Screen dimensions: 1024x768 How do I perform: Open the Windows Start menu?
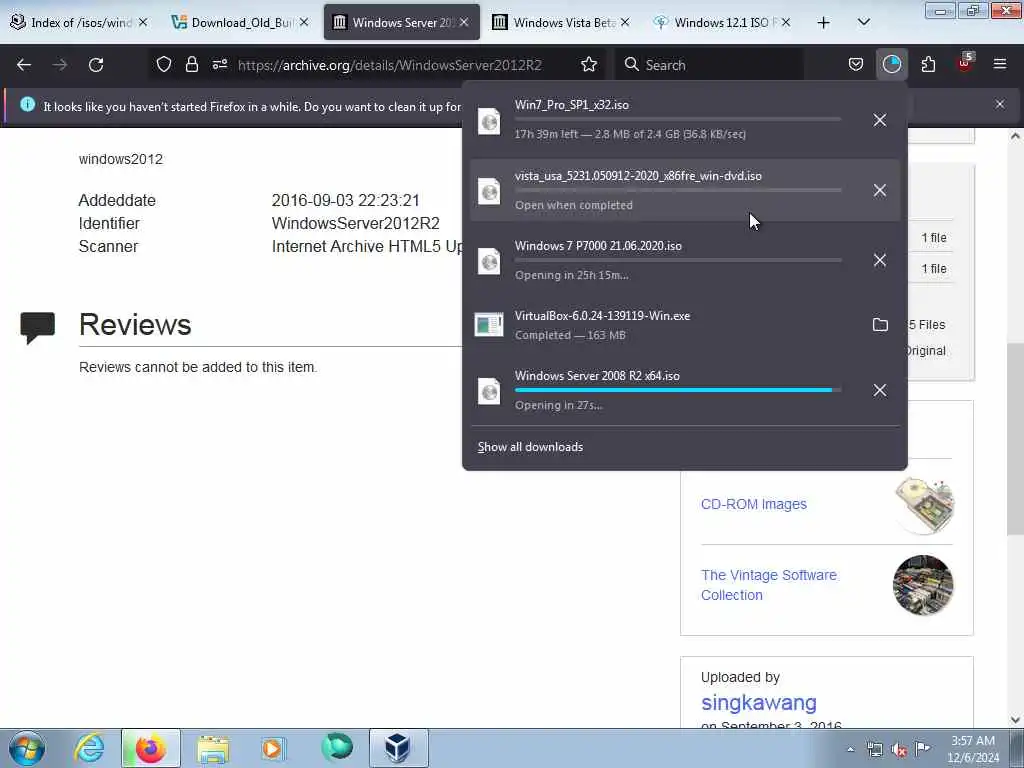click(27, 748)
